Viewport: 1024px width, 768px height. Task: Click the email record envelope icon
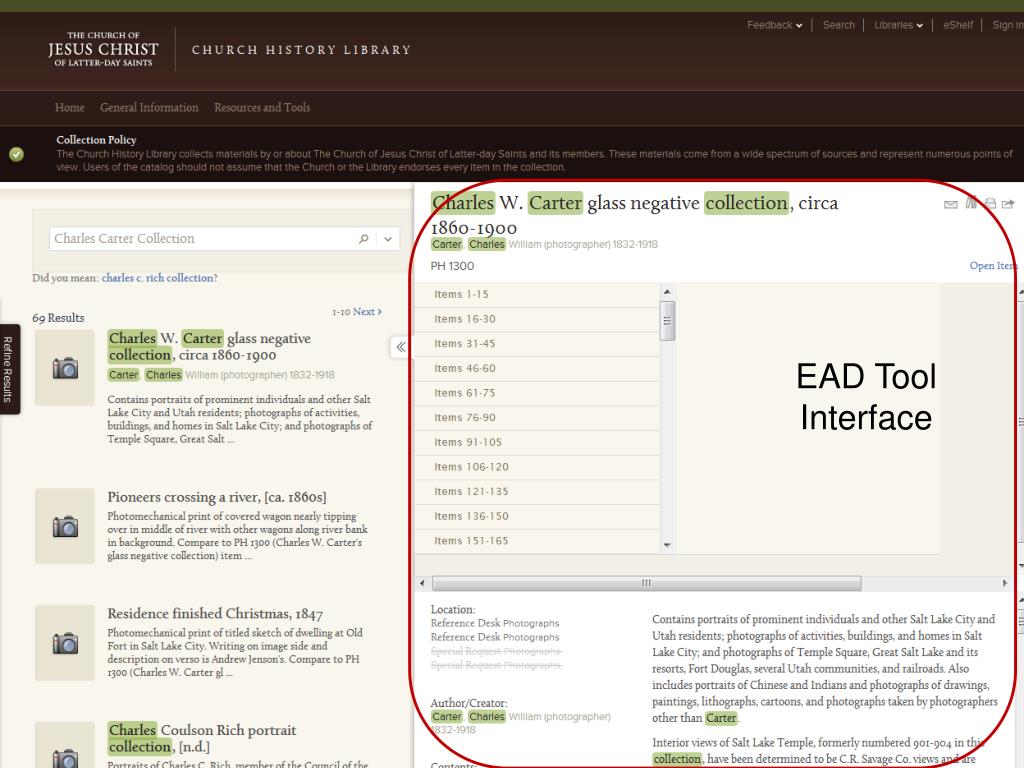coord(951,204)
